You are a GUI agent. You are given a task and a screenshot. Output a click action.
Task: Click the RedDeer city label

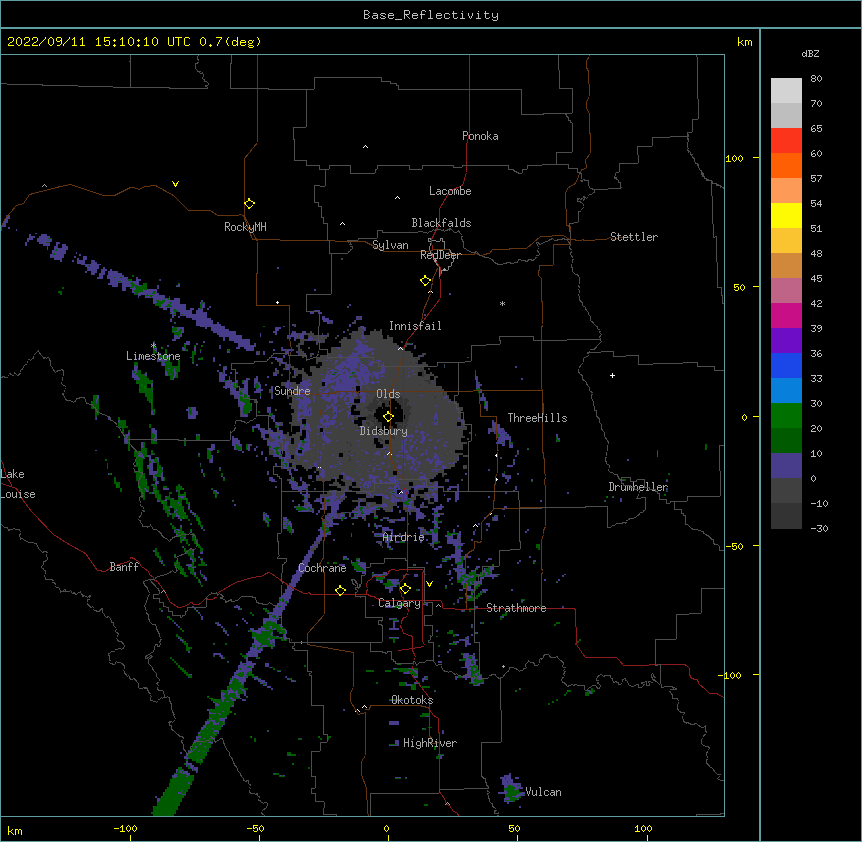point(440,255)
